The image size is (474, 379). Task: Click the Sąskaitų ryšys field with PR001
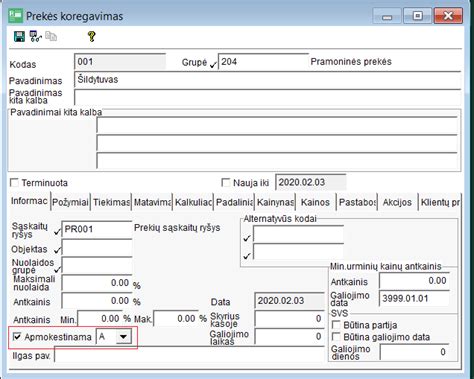point(97,229)
